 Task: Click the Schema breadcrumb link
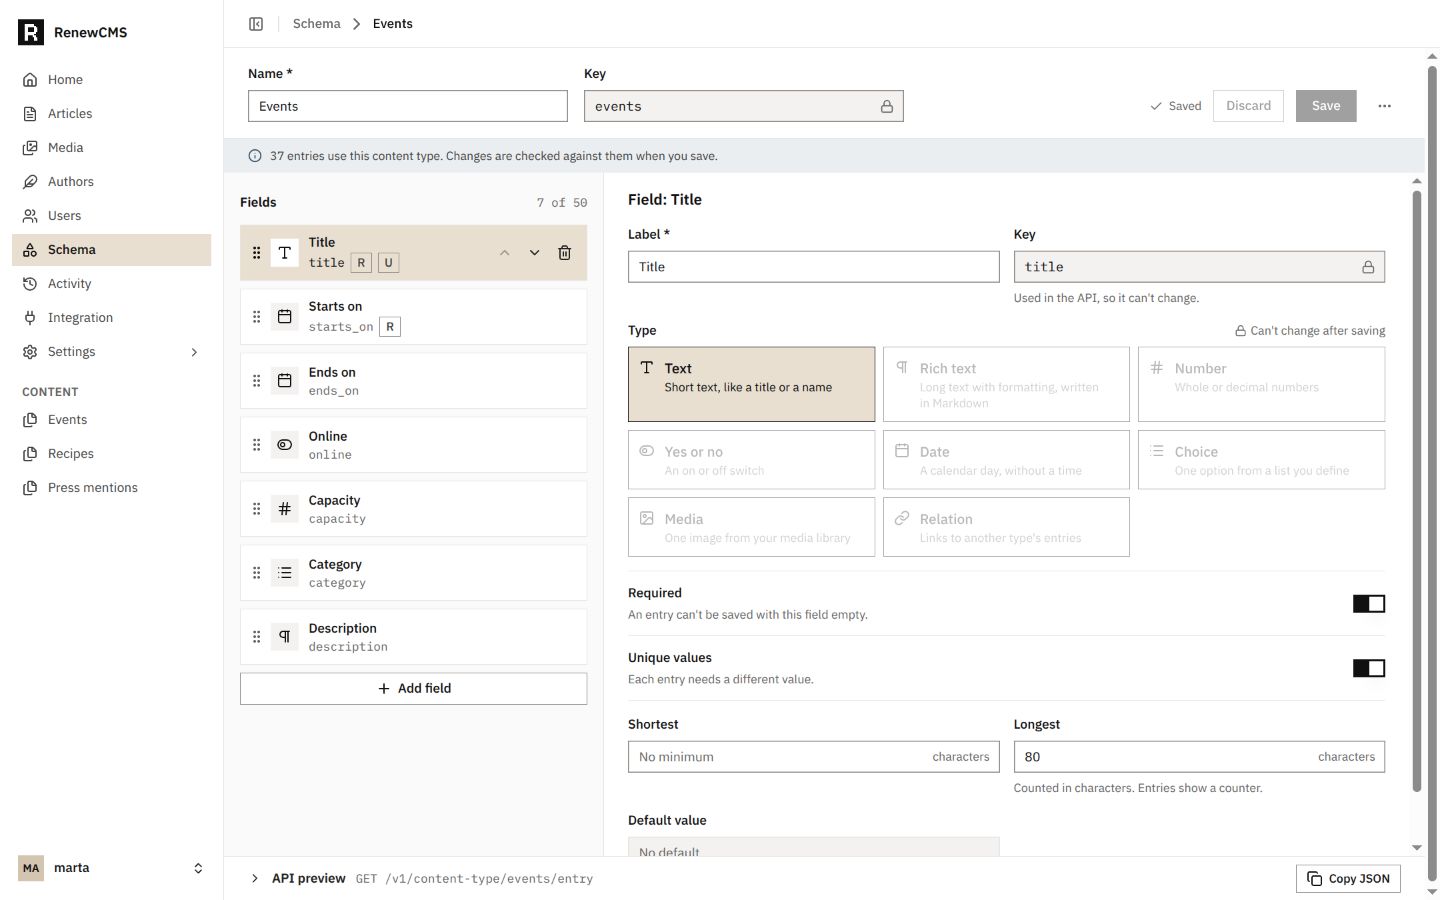[x=316, y=24]
